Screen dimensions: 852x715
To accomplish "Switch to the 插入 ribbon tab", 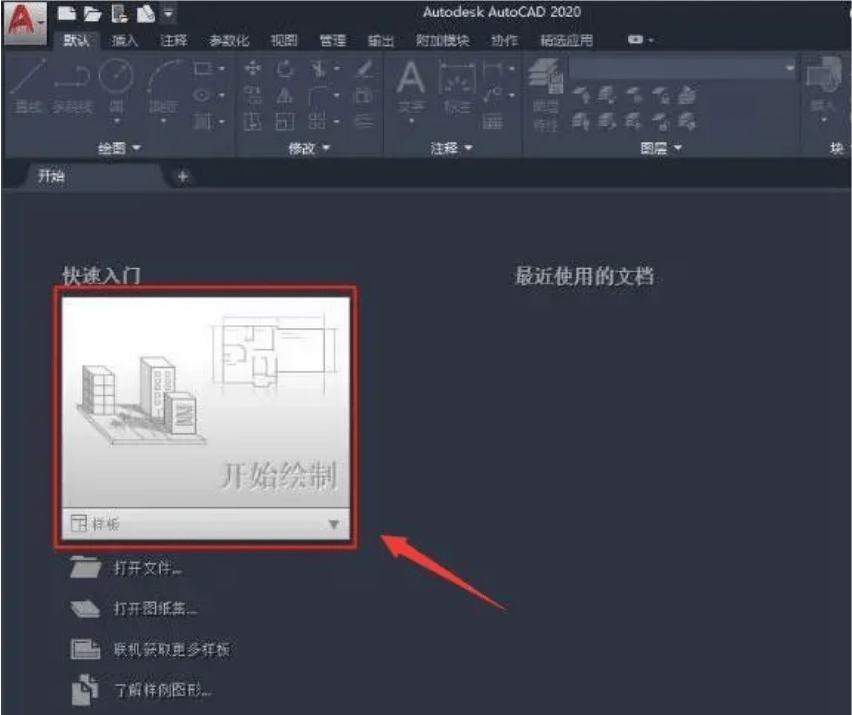I will (125, 40).
